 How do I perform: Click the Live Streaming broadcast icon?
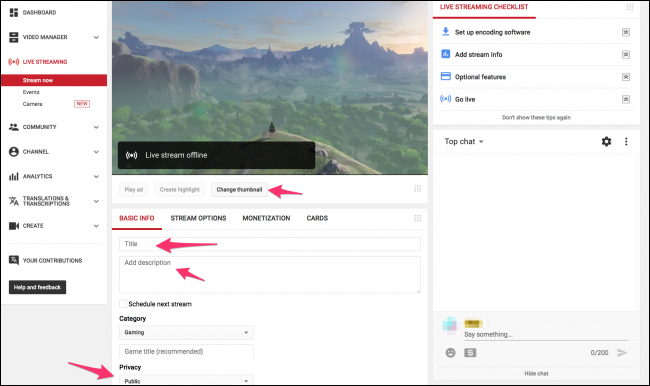[x=14, y=62]
